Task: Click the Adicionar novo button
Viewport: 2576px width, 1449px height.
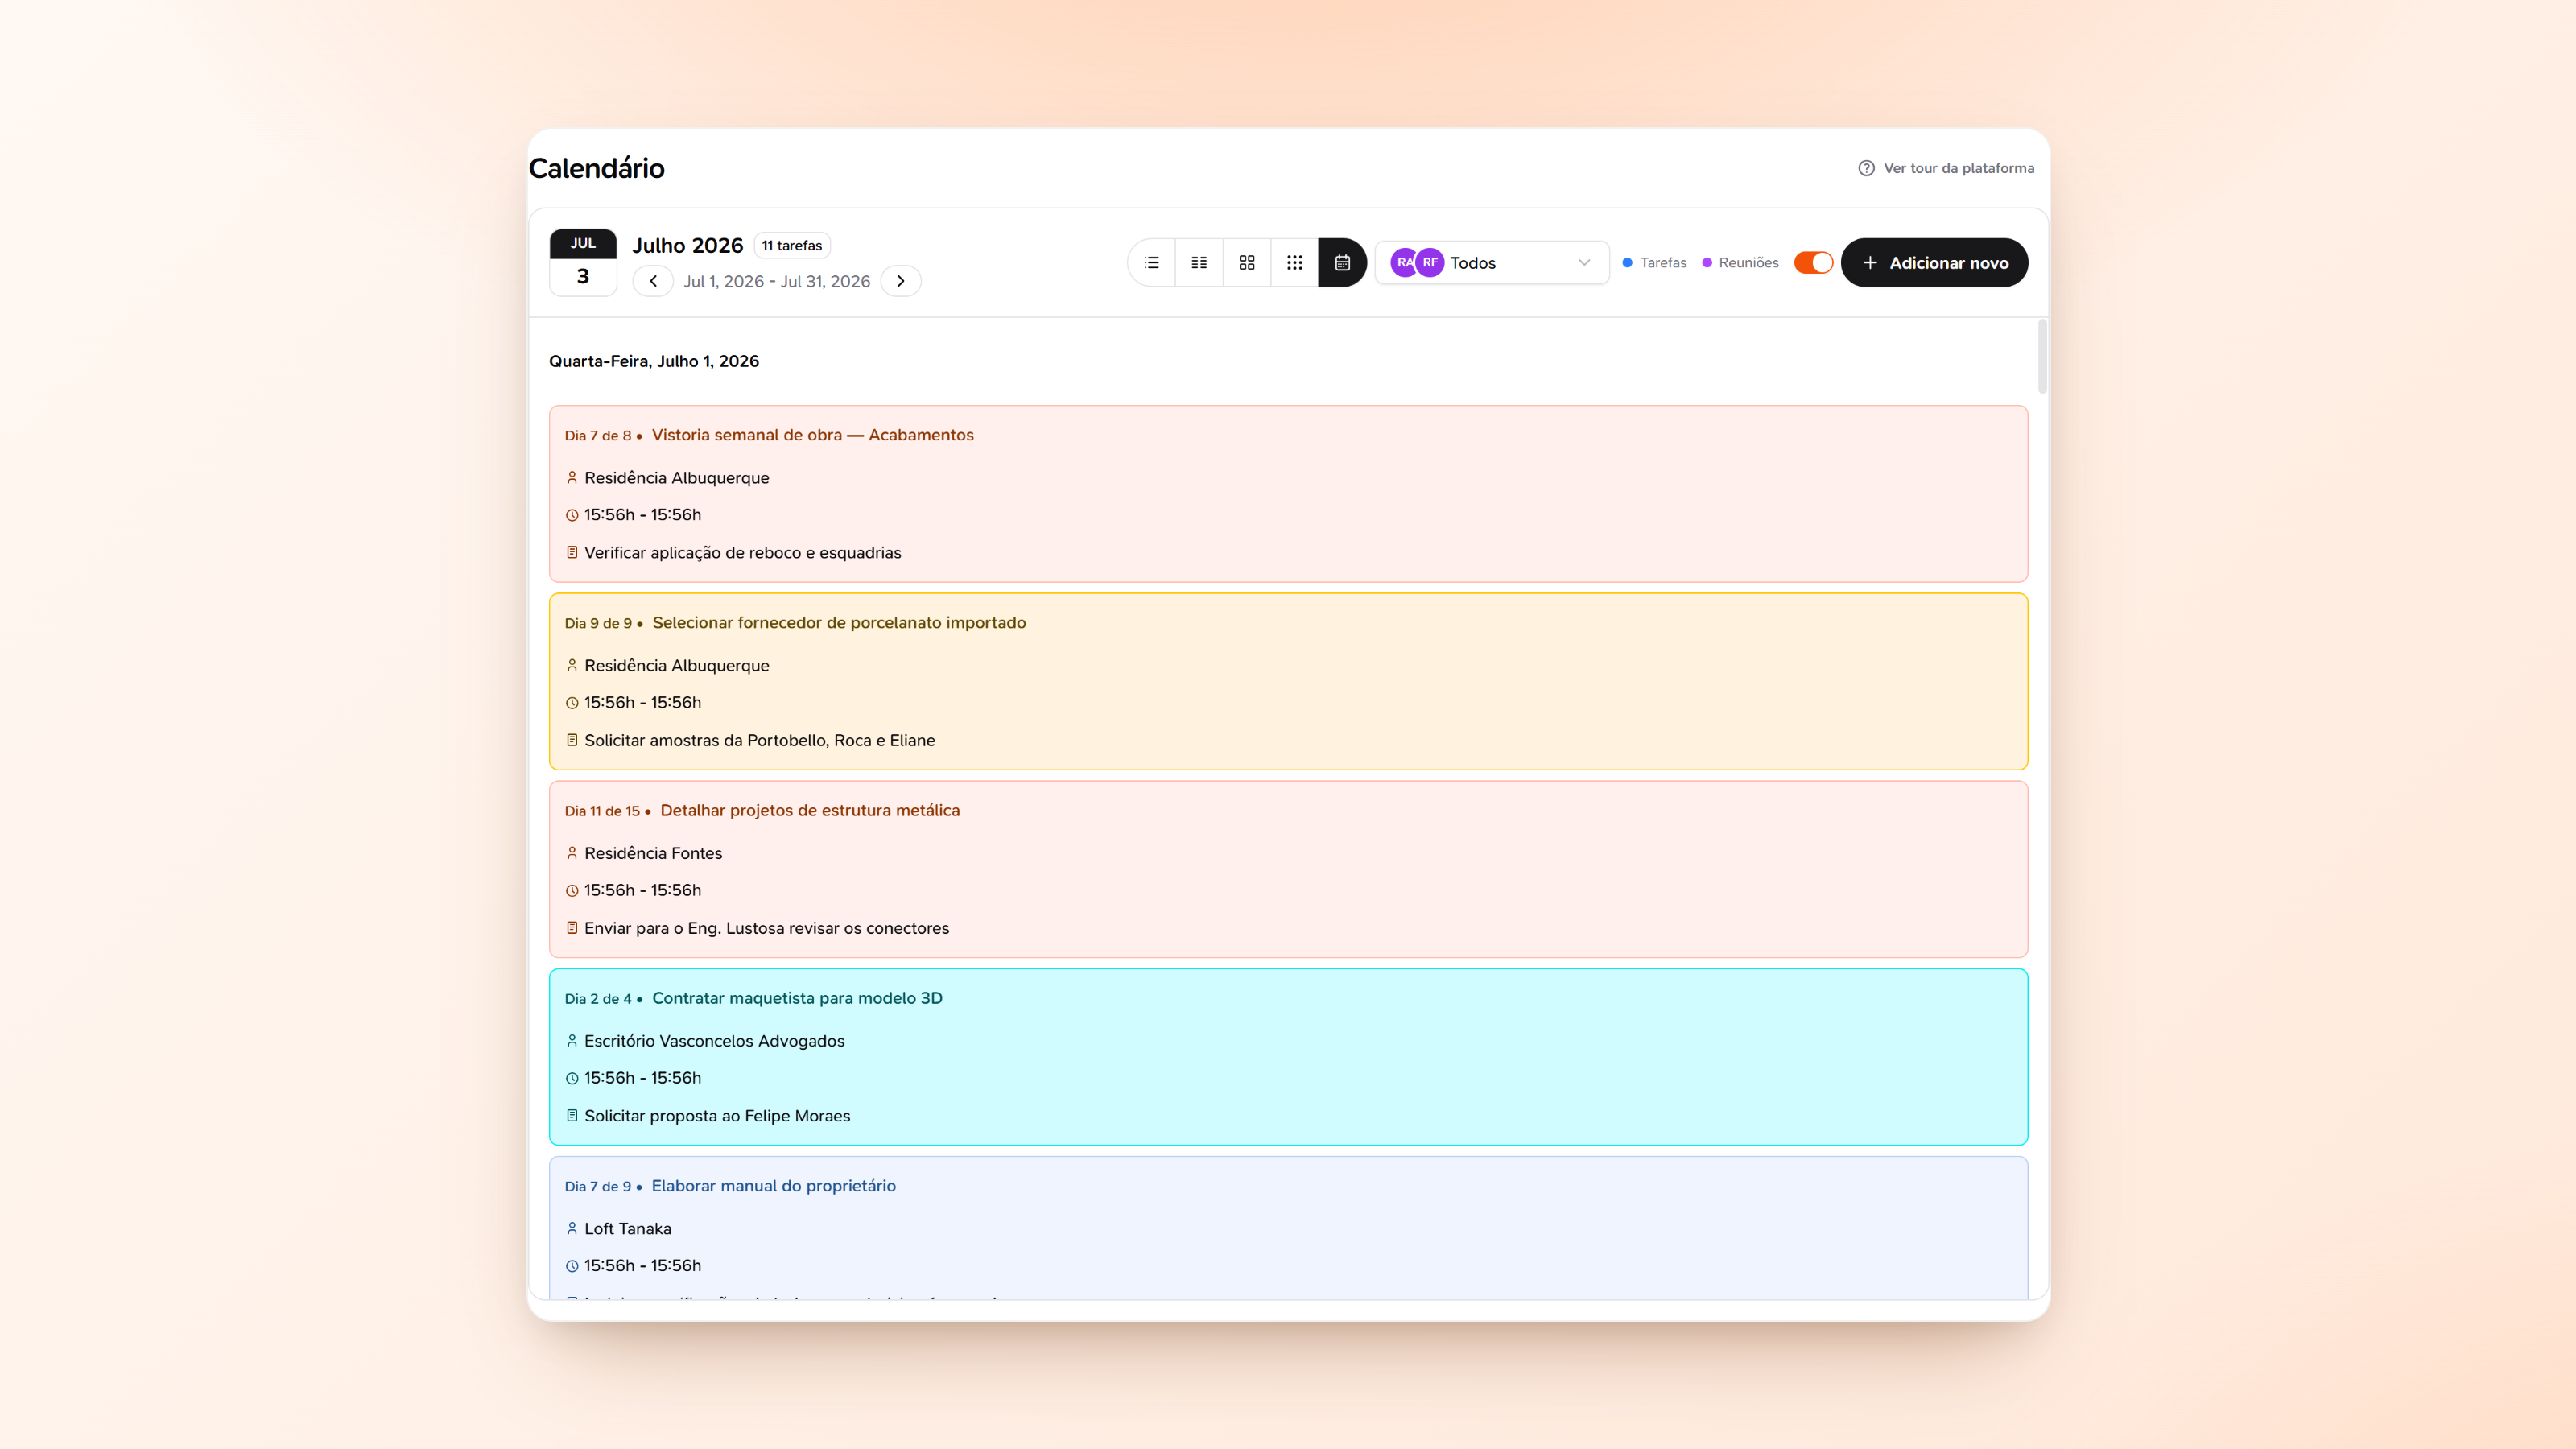Action: (x=1934, y=262)
